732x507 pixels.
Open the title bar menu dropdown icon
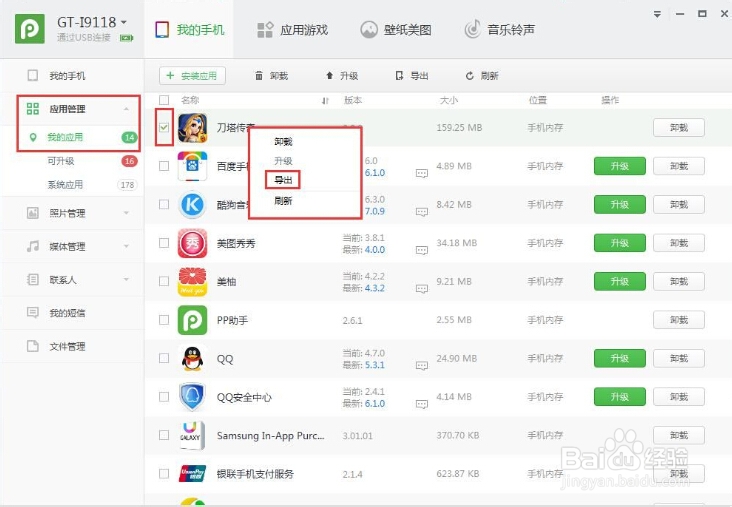pyautogui.click(x=657, y=14)
